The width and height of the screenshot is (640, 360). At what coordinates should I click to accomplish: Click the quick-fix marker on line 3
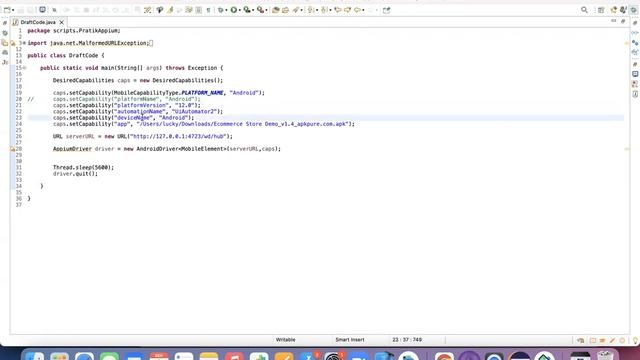point(13,43)
